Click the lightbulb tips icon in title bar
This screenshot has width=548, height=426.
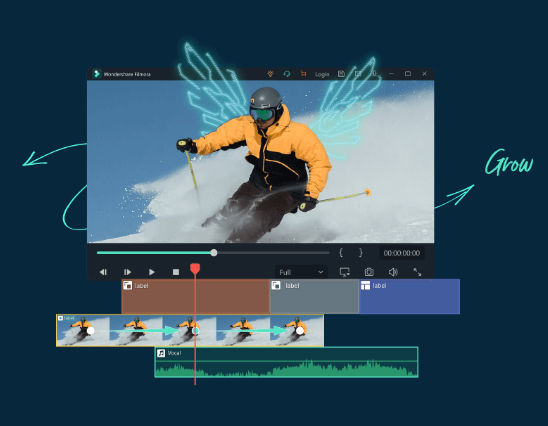[270, 74]
